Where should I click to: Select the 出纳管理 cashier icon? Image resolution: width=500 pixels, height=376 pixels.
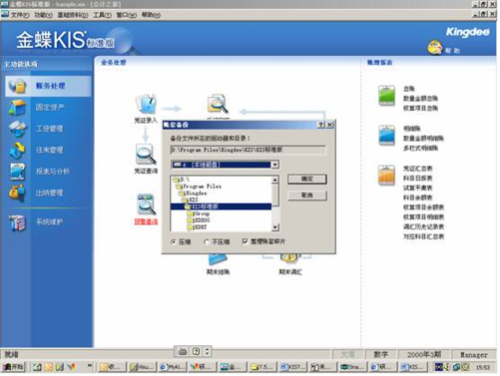[17, 193]
